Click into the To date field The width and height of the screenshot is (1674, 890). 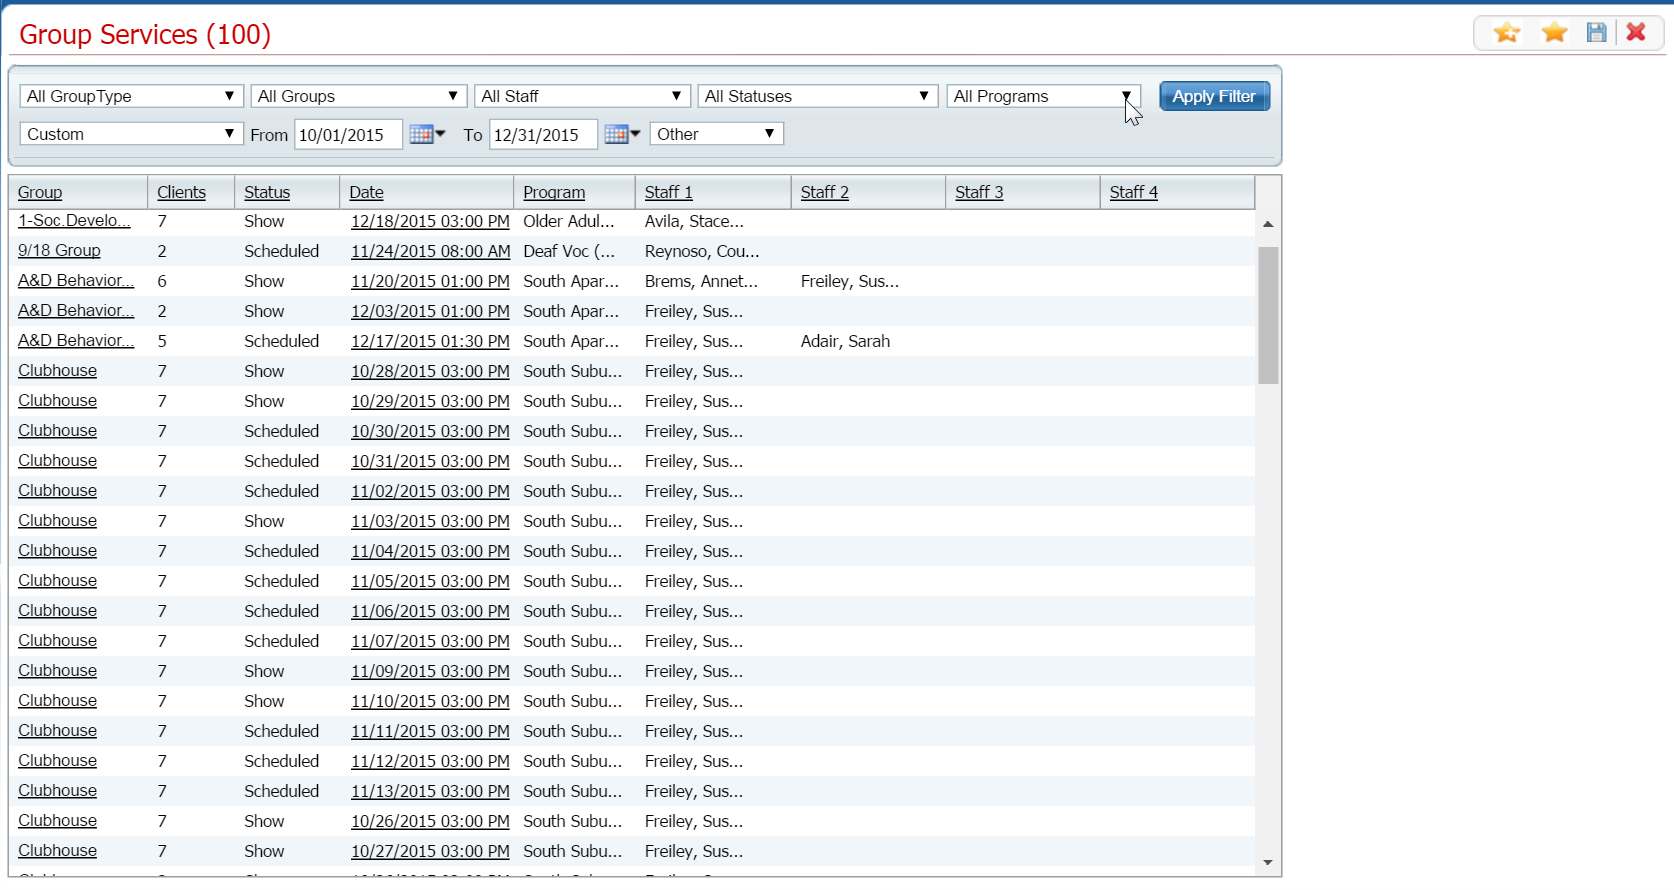coord(543,134)
